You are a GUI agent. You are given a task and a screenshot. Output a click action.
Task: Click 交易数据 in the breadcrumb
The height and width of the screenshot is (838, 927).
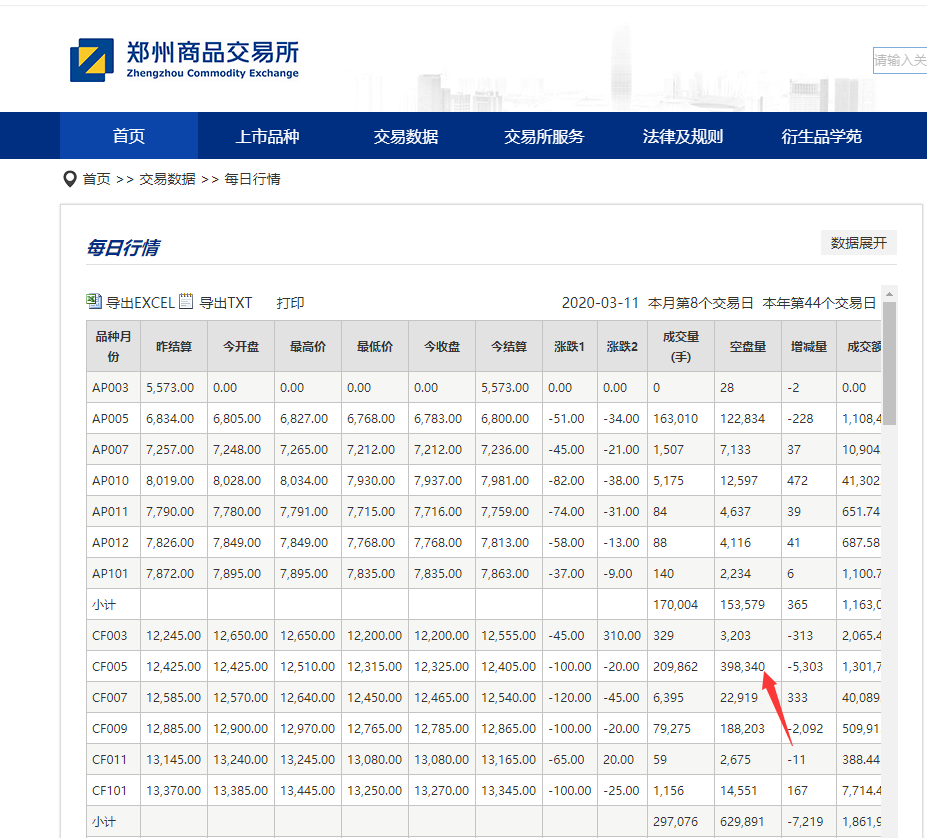(x=167, y=179)
